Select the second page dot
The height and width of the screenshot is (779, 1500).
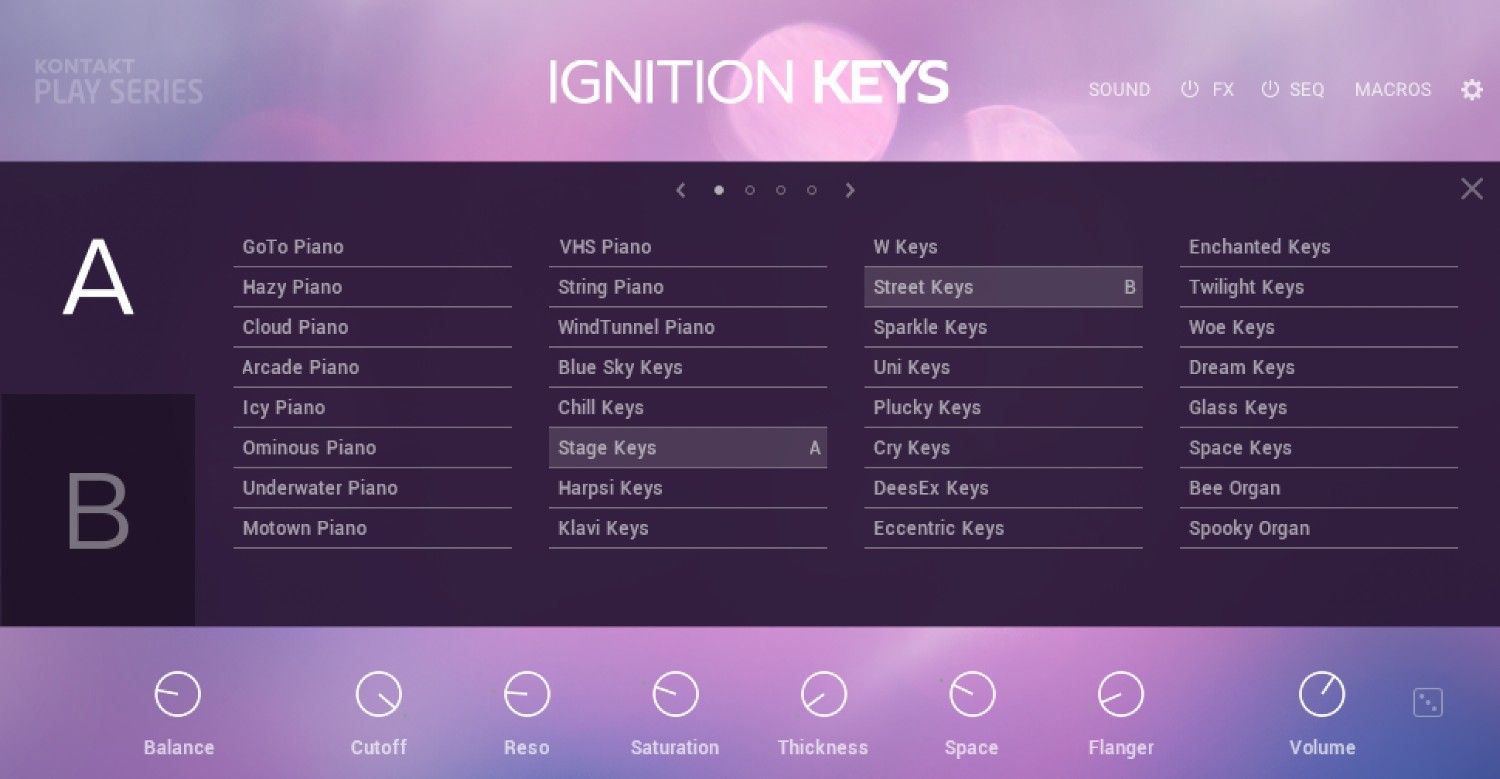pos(749,190)
